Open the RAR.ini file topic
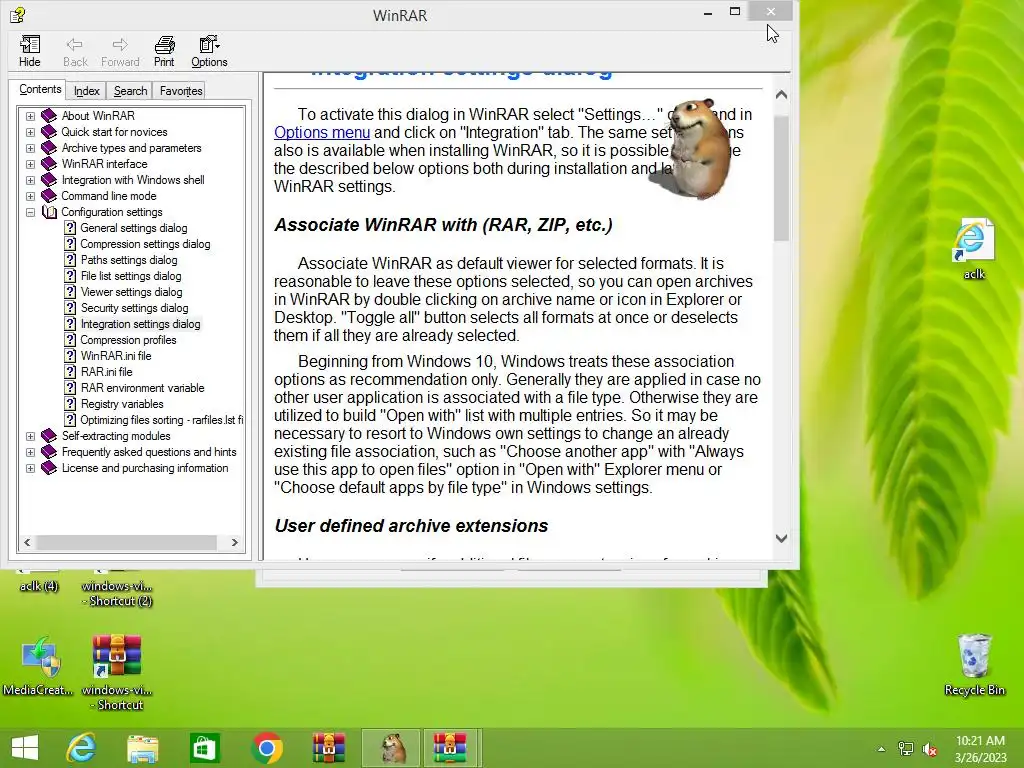 (x=106, y=372)
